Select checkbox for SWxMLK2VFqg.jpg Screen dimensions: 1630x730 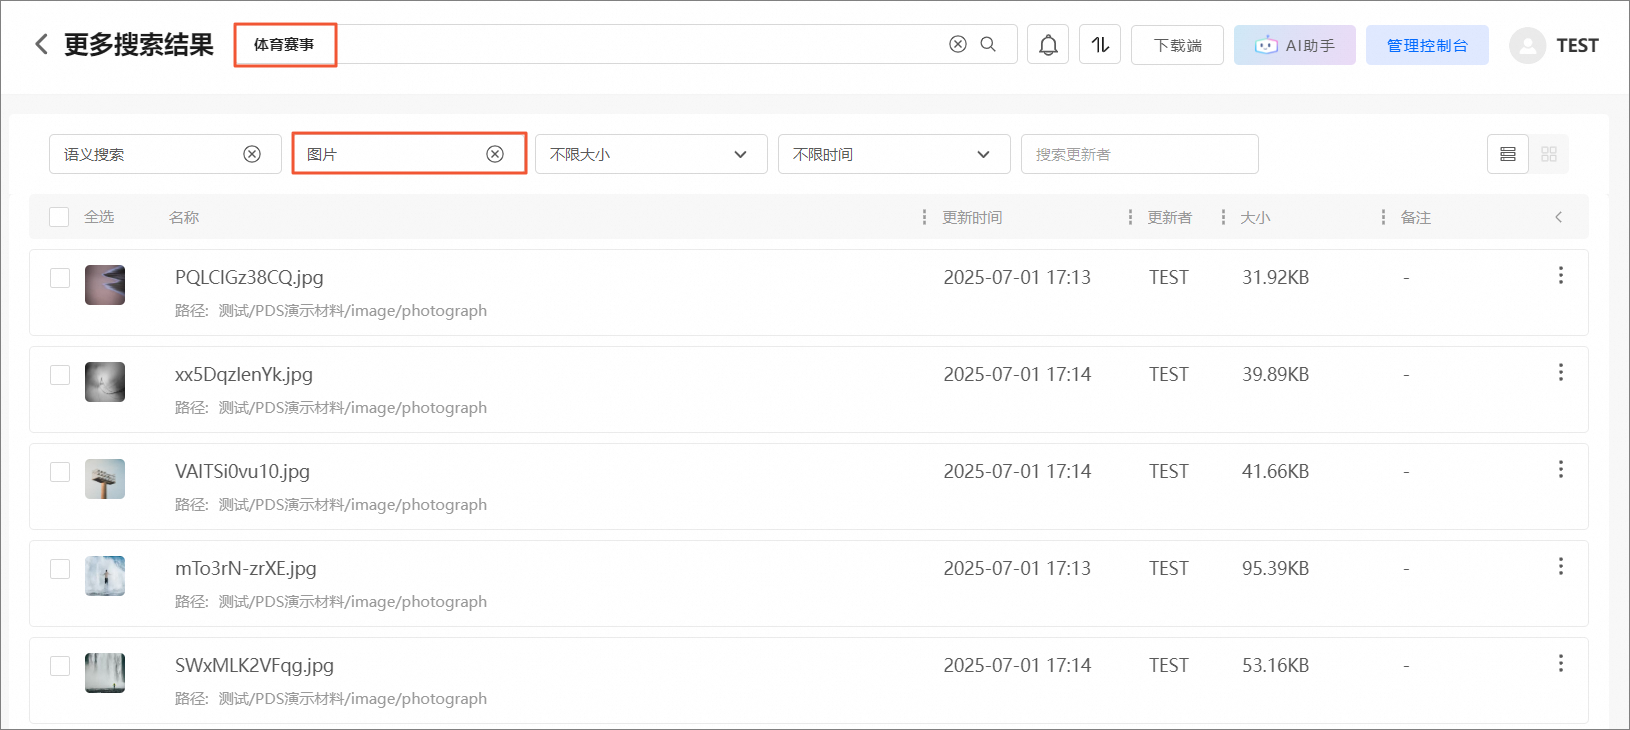(60, 665)
